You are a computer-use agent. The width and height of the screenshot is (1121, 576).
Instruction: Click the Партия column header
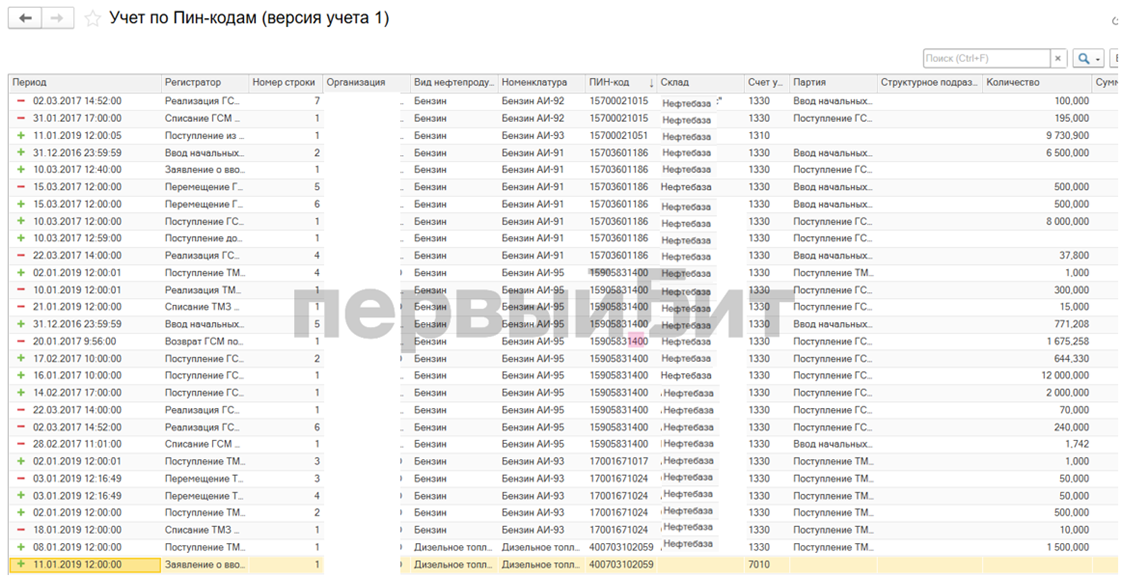coord(833,83)
